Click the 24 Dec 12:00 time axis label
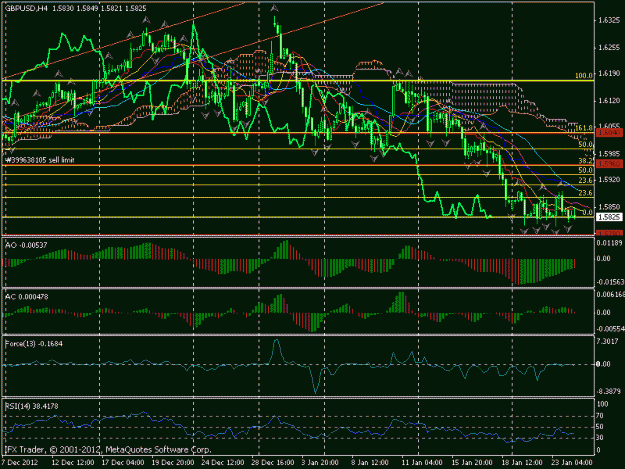This screenshot has height=469, width=625. tap(222, 463)
